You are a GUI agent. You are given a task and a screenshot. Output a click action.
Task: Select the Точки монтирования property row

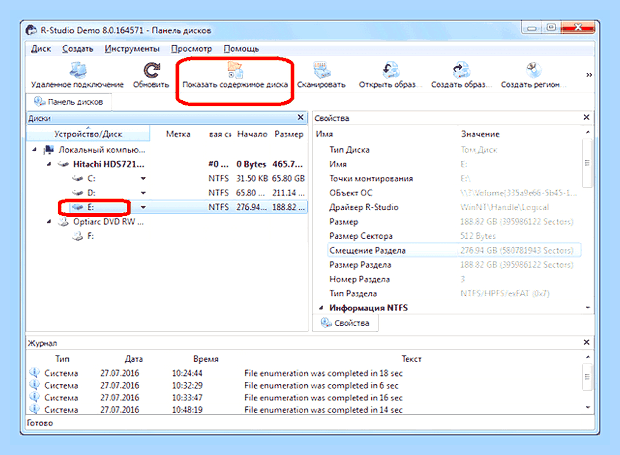click(454, 179)
